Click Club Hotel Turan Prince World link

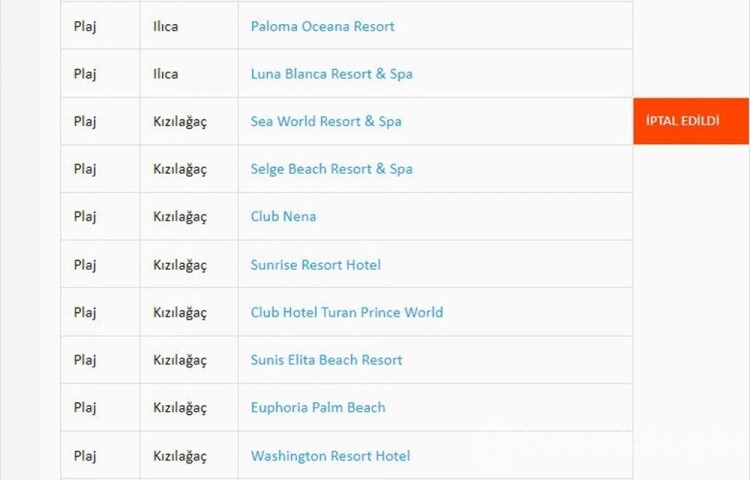coord(347,312)
